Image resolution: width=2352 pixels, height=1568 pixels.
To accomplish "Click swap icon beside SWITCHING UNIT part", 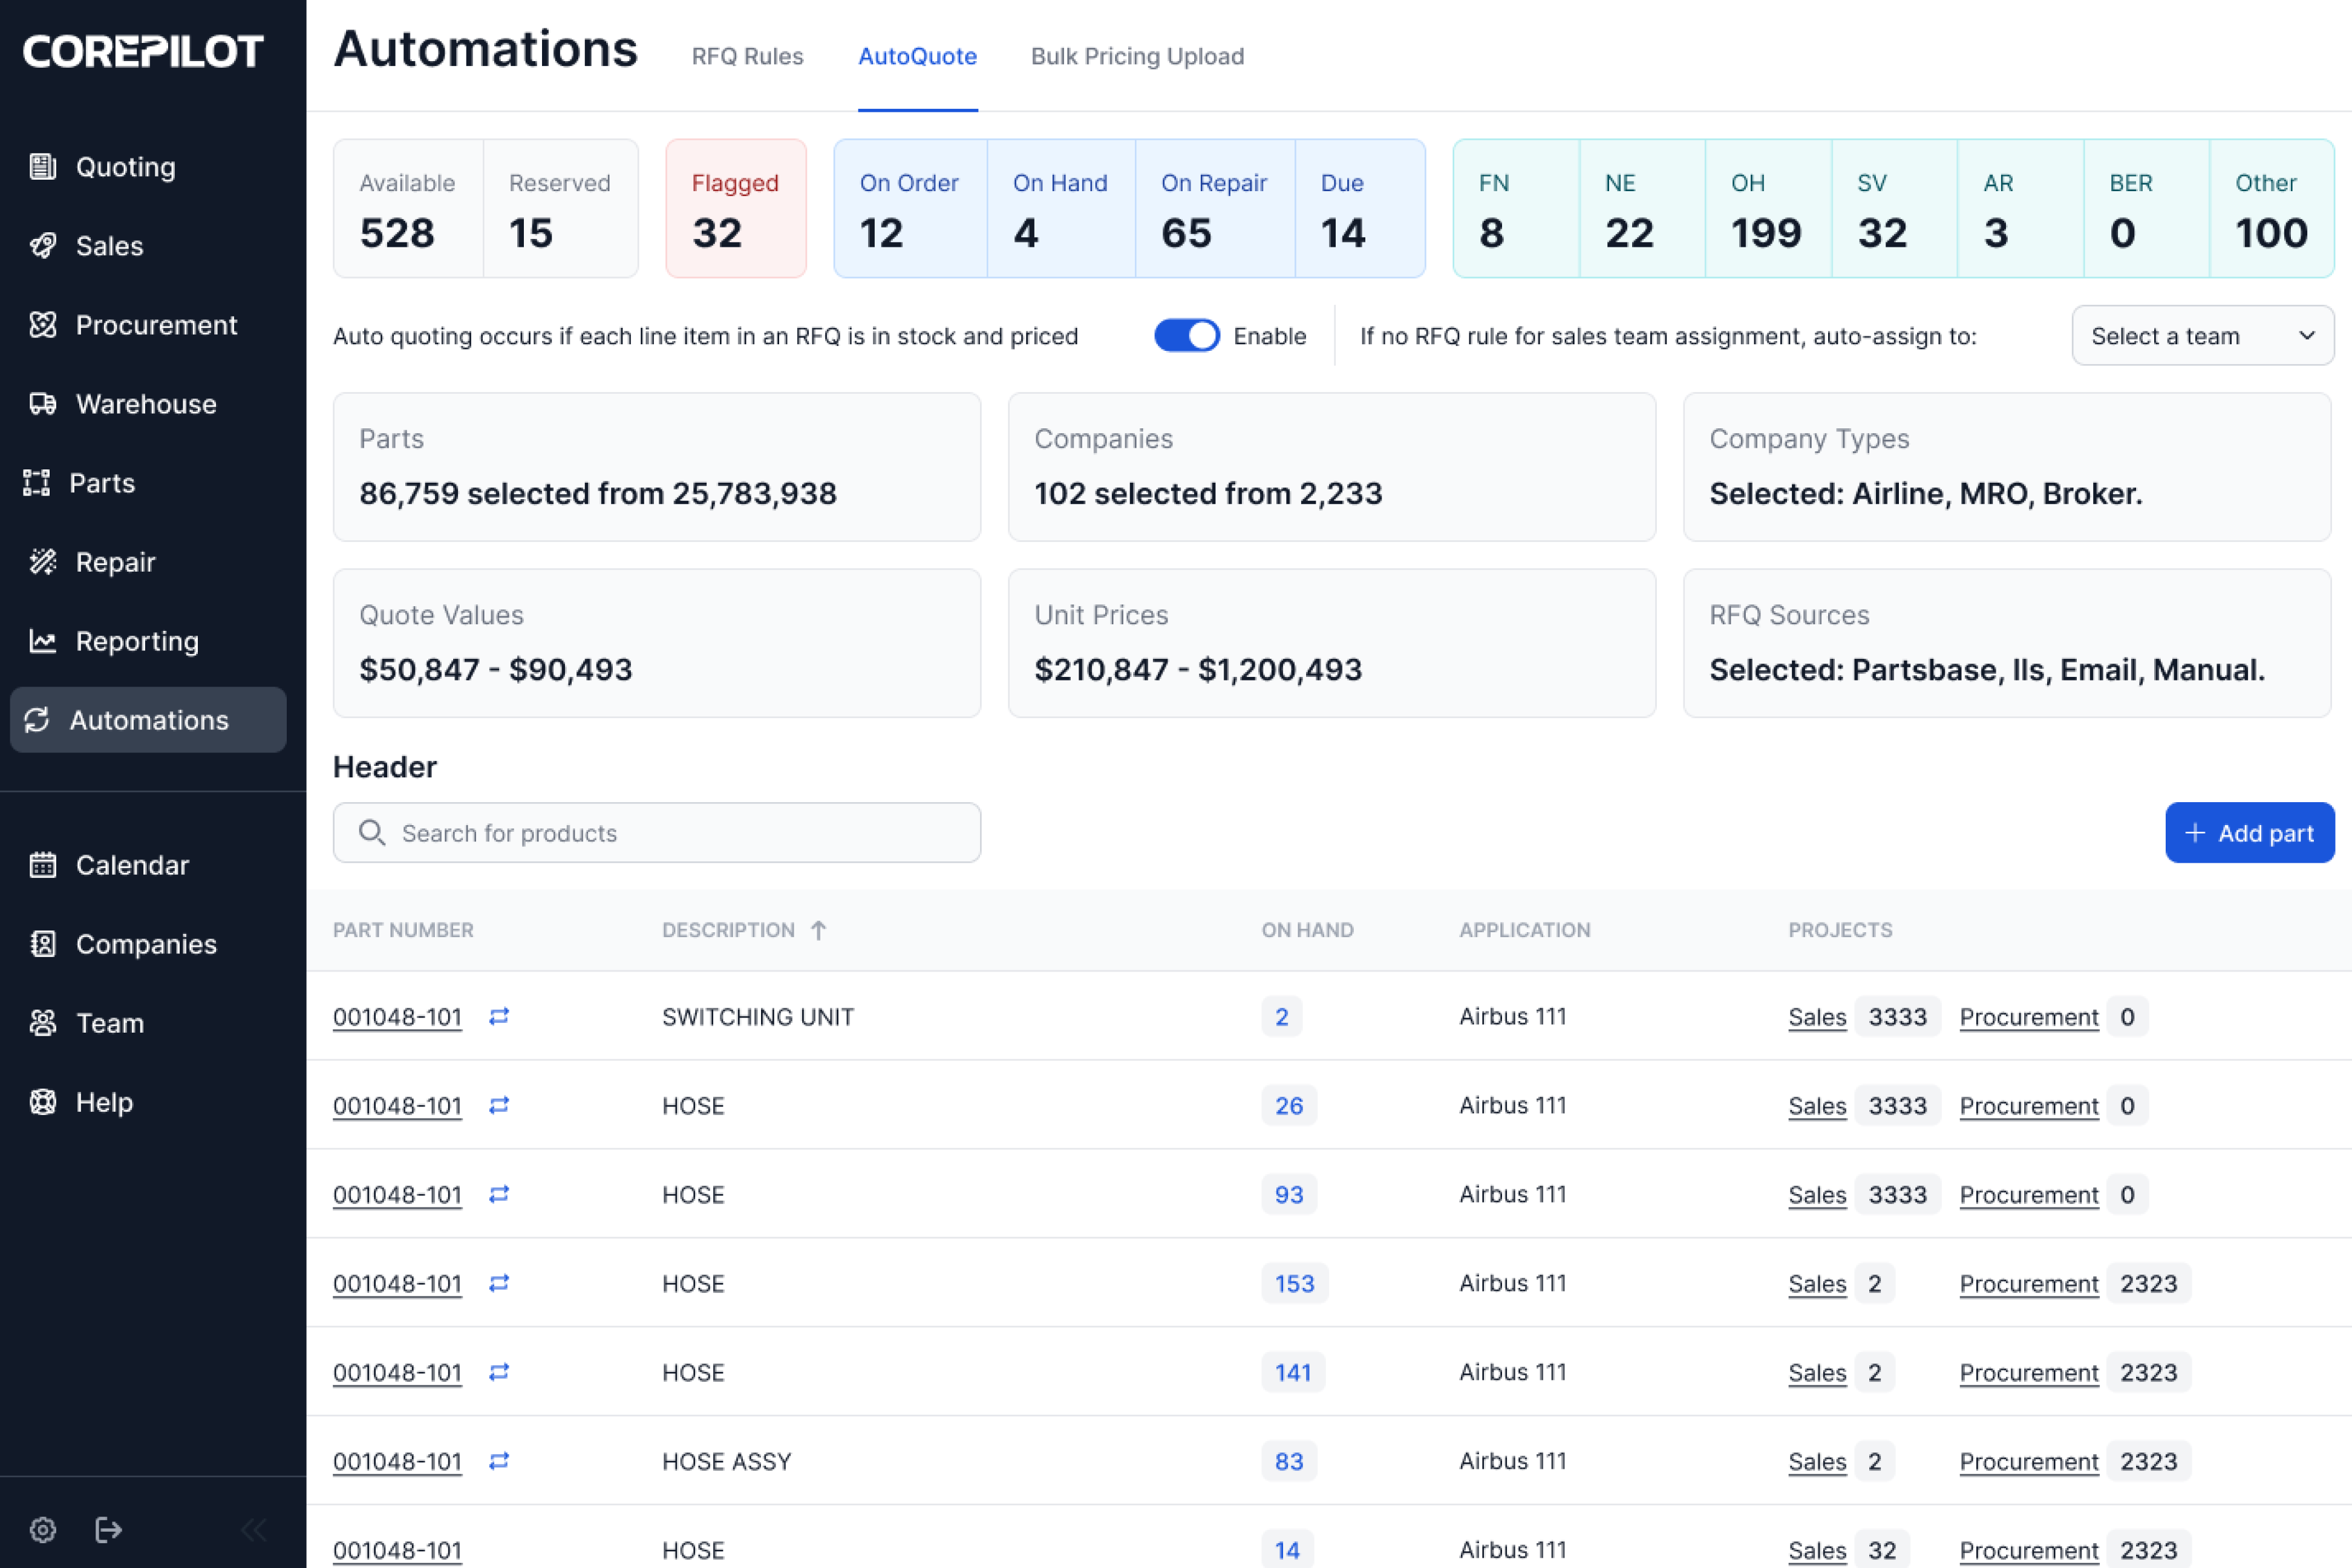I will coord(499,1016).
